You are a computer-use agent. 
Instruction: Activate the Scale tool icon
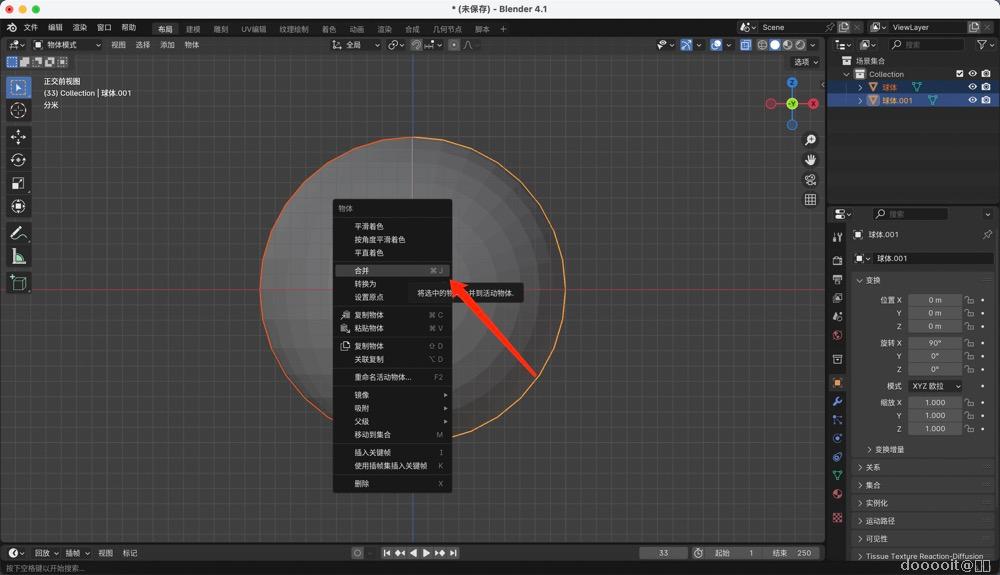tap(18, 183)
